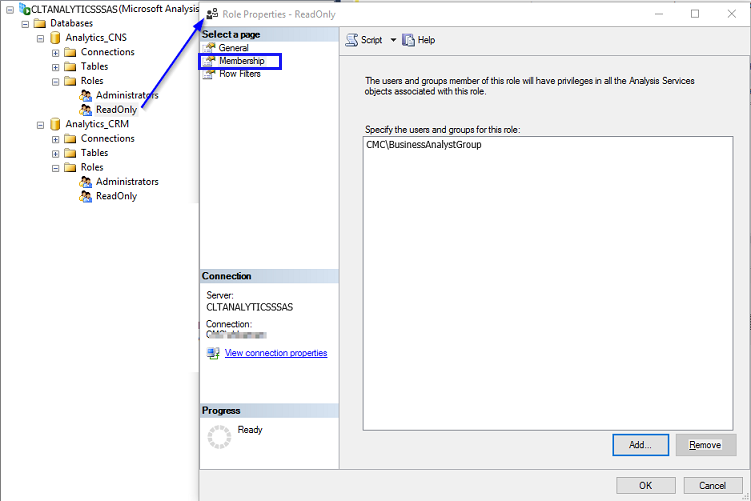Collapse the Analytics_CNS database node

(x=41, y=38)
